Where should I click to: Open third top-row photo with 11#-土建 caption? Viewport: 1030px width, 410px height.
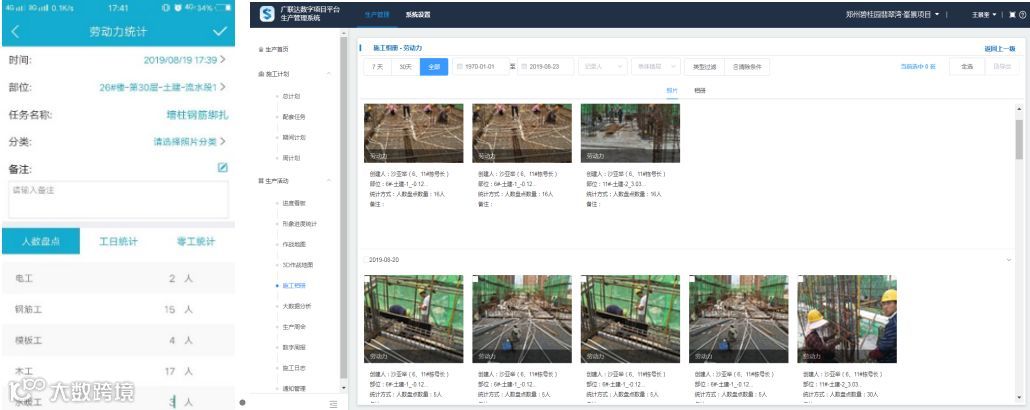pyautogui.click(x=630, y=133)
